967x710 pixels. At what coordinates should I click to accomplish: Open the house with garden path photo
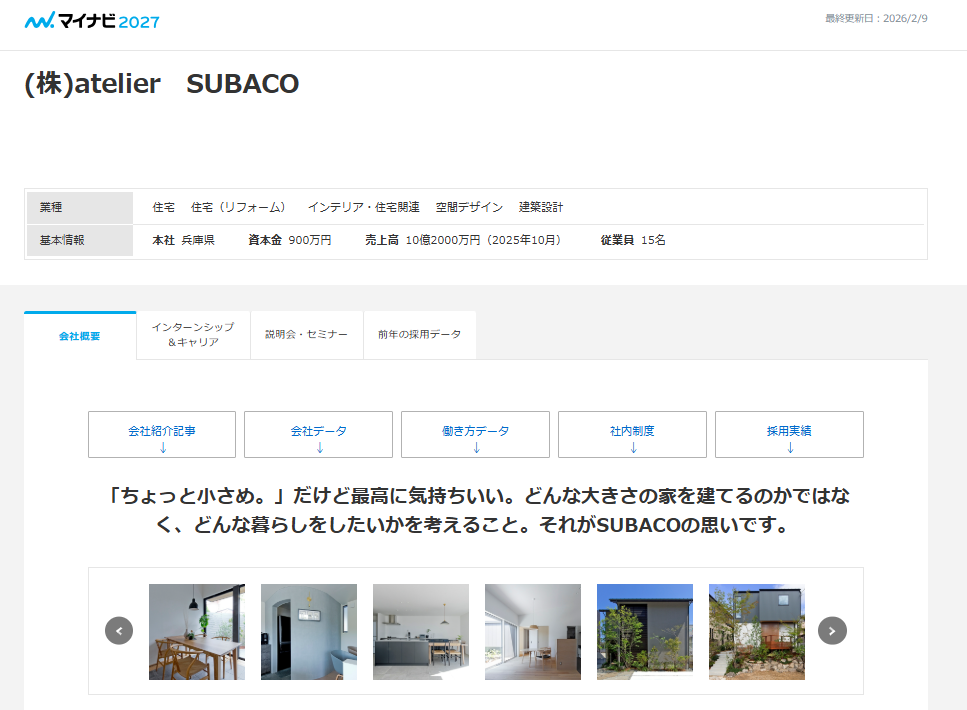click(x=757, y=632)
